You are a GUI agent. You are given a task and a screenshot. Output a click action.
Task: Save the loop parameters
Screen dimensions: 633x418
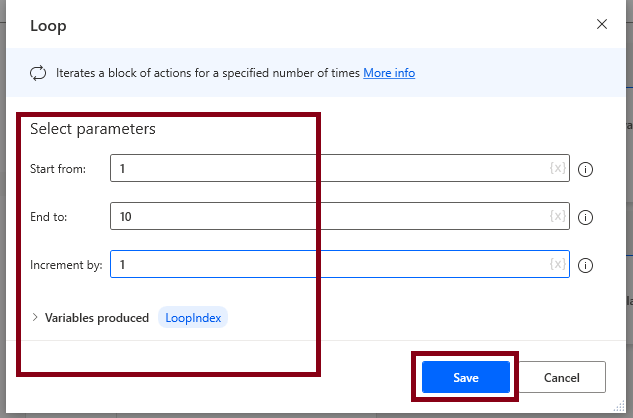click(x=466, y=377)
